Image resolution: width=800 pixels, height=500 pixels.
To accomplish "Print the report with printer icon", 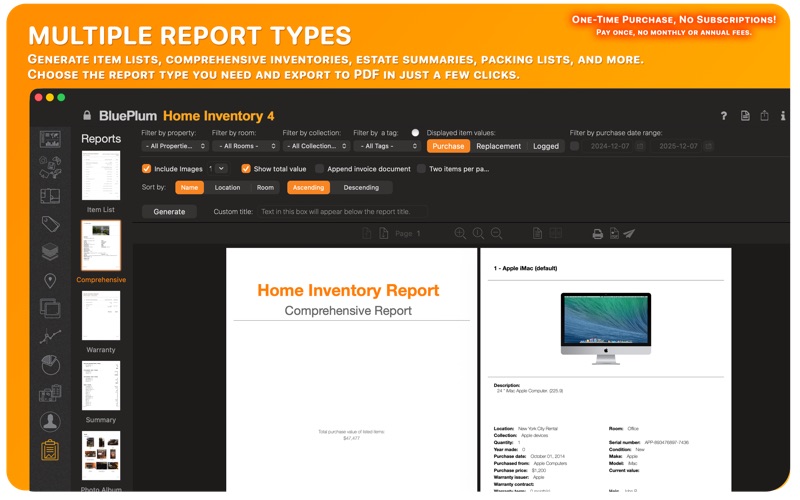I will tap(597, 234).
